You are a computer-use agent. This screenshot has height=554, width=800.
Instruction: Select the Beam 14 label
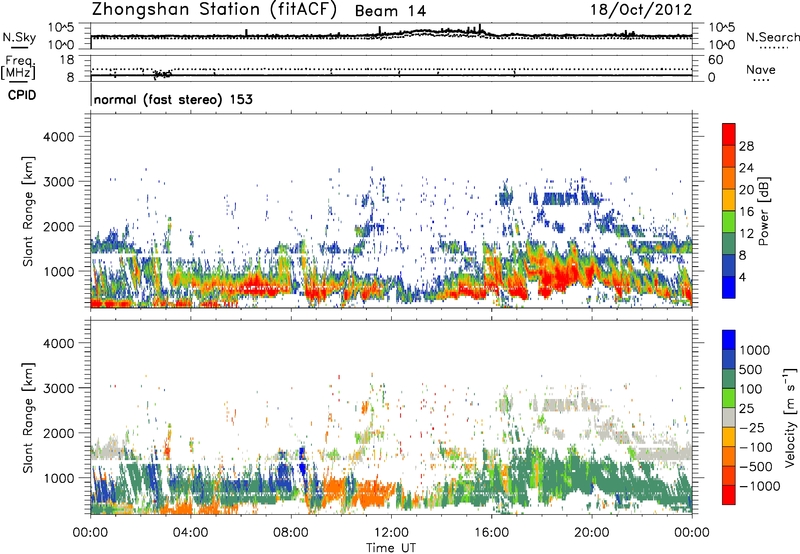[390, 11]
